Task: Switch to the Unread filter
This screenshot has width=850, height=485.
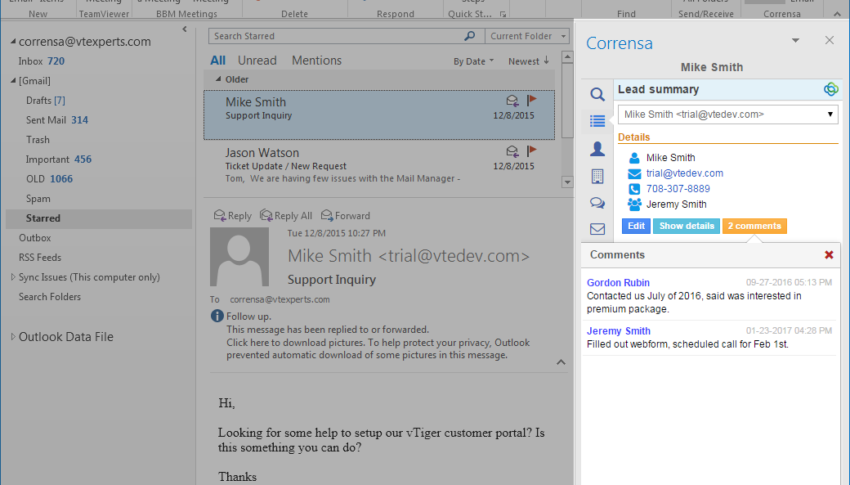Action: click(257, 61)
